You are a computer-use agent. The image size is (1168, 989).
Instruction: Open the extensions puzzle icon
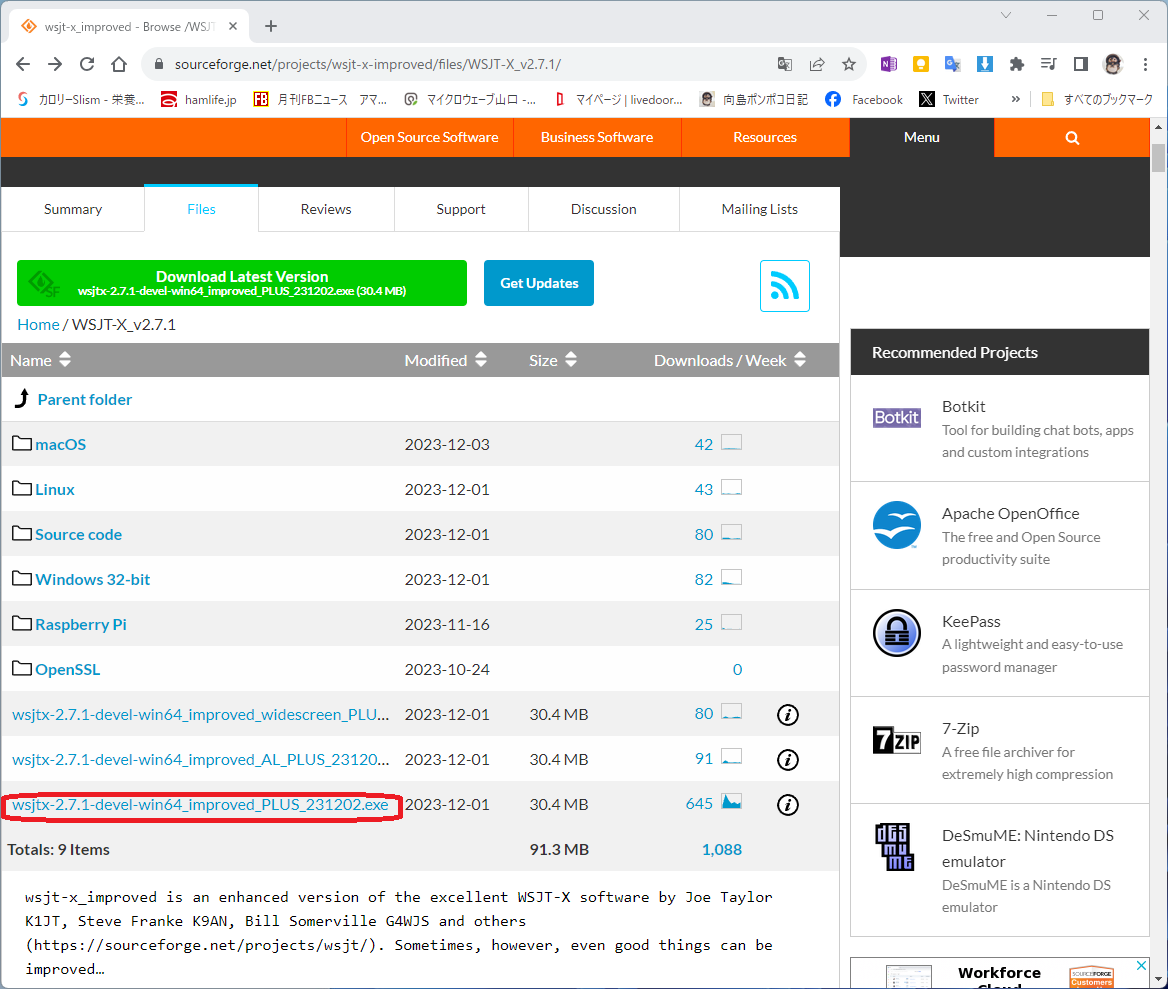coord(1017,64)
